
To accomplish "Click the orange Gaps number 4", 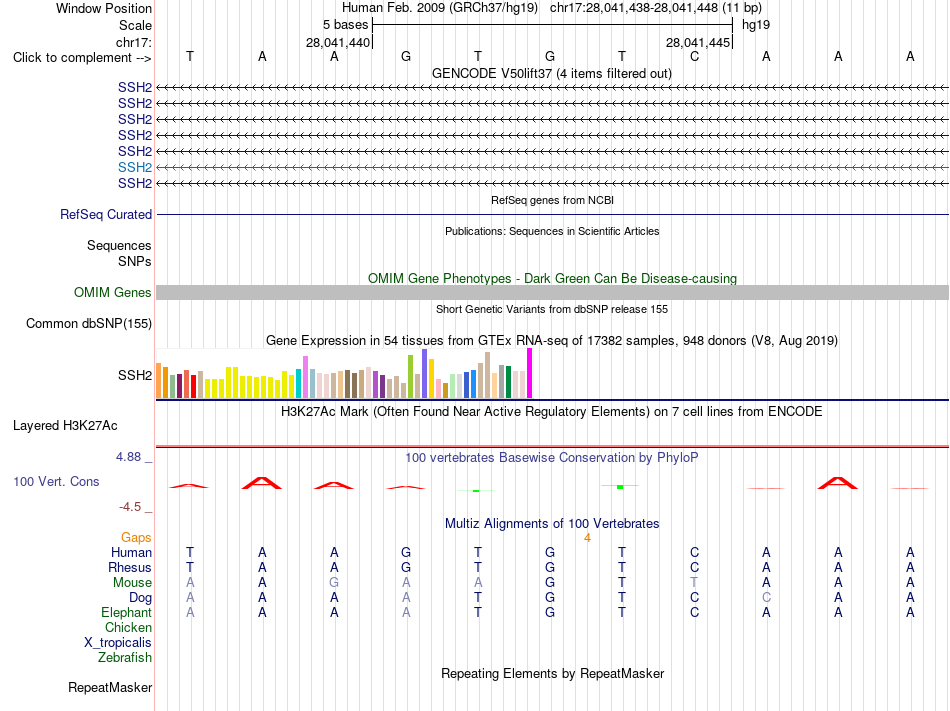I will coord(587,538).
